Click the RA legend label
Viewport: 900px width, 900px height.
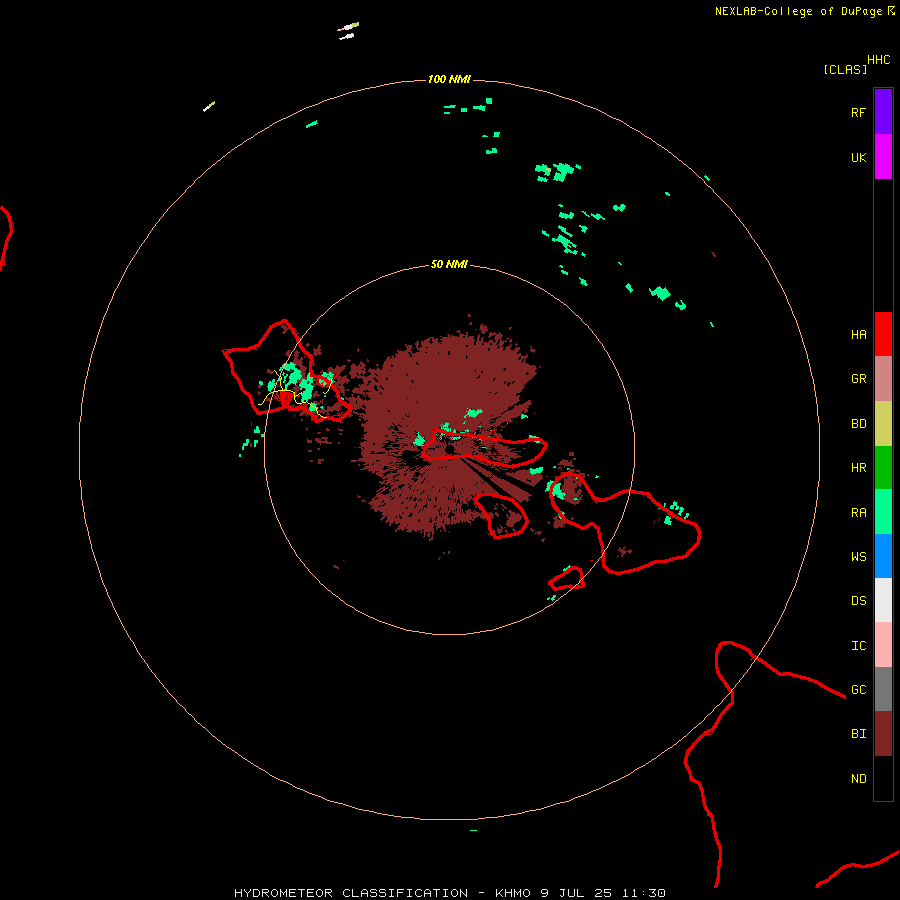858,513
